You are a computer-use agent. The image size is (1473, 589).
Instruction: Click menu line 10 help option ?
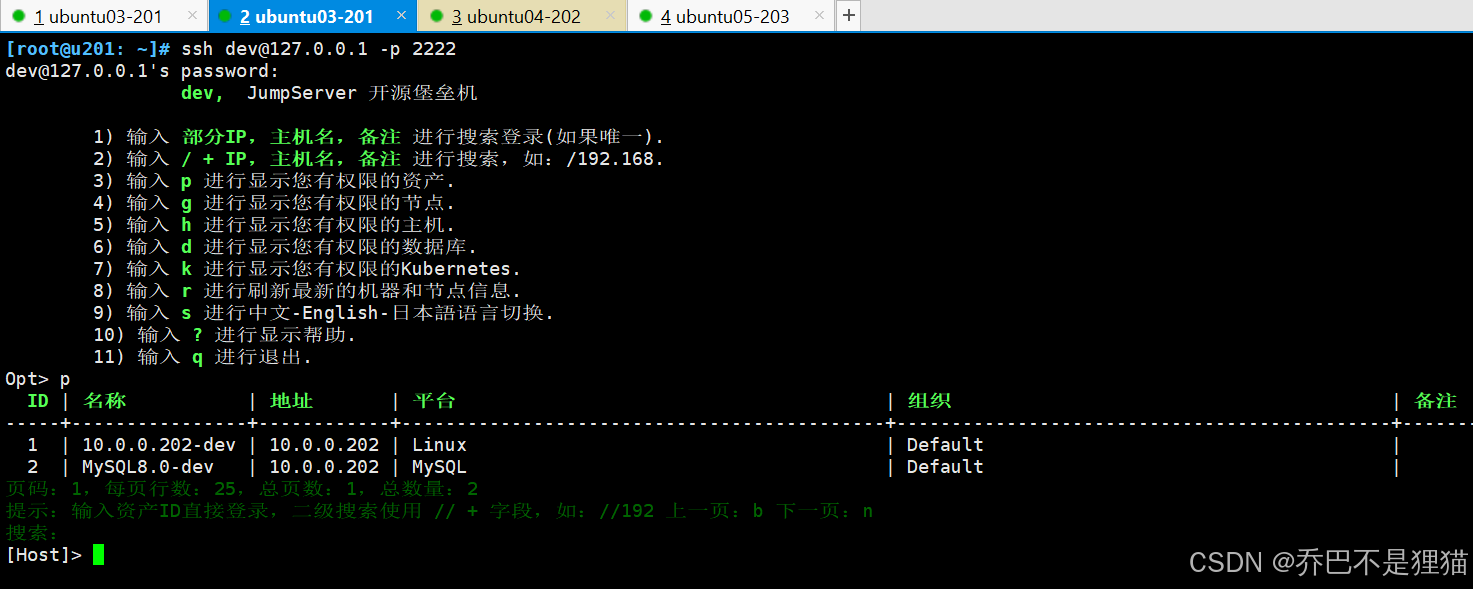[225, 335]
